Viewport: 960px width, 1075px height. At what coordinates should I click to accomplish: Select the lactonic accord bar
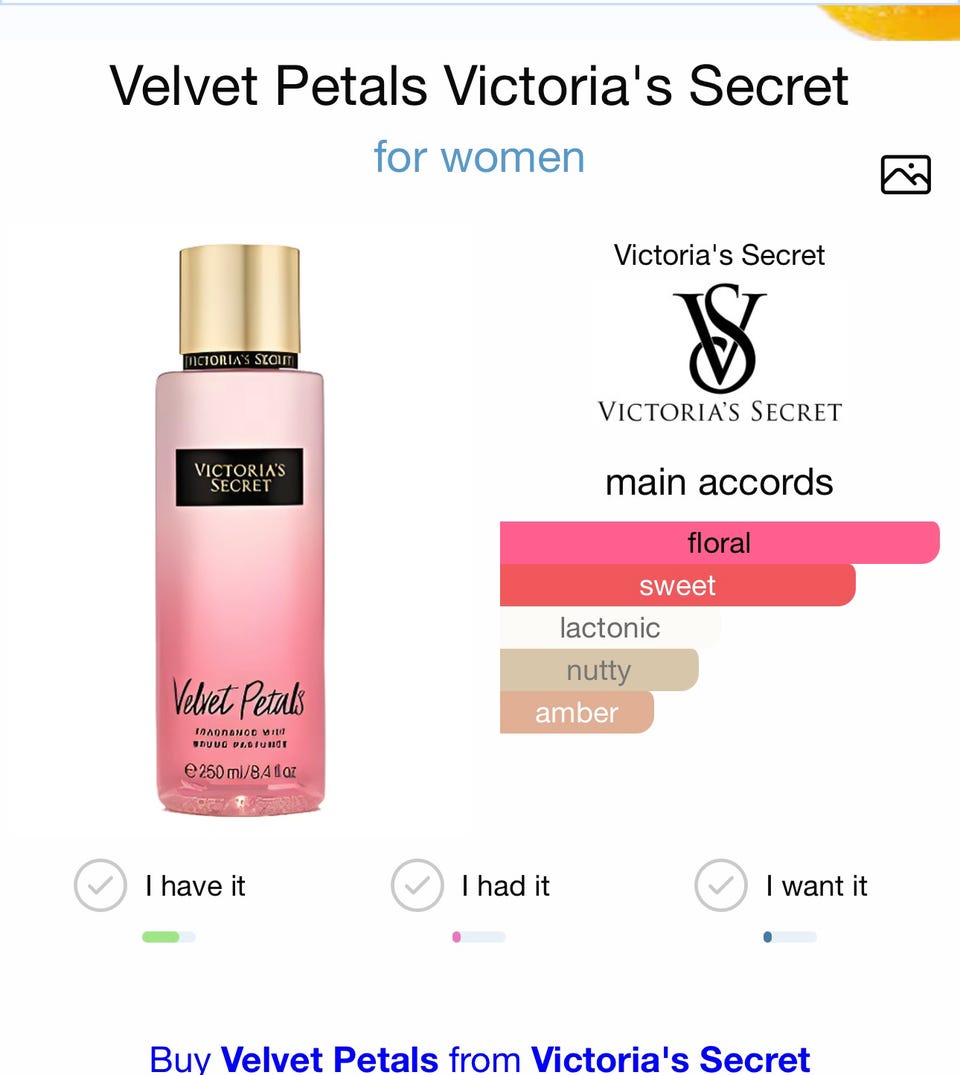pos(610,627)
